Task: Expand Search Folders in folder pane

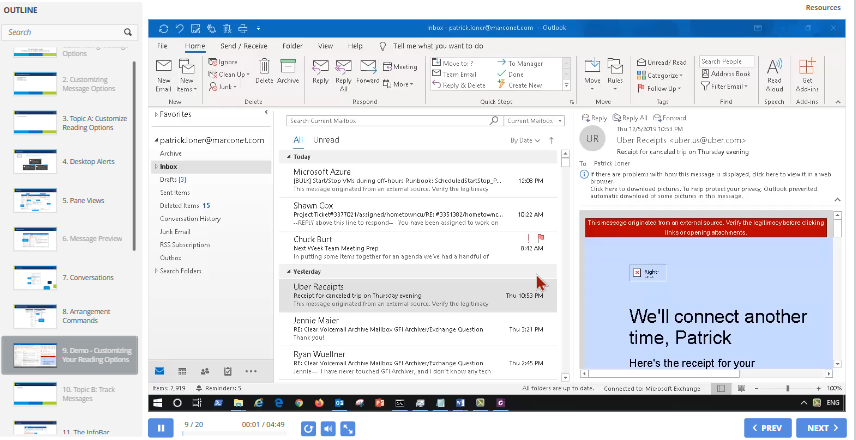Action: 156,271
